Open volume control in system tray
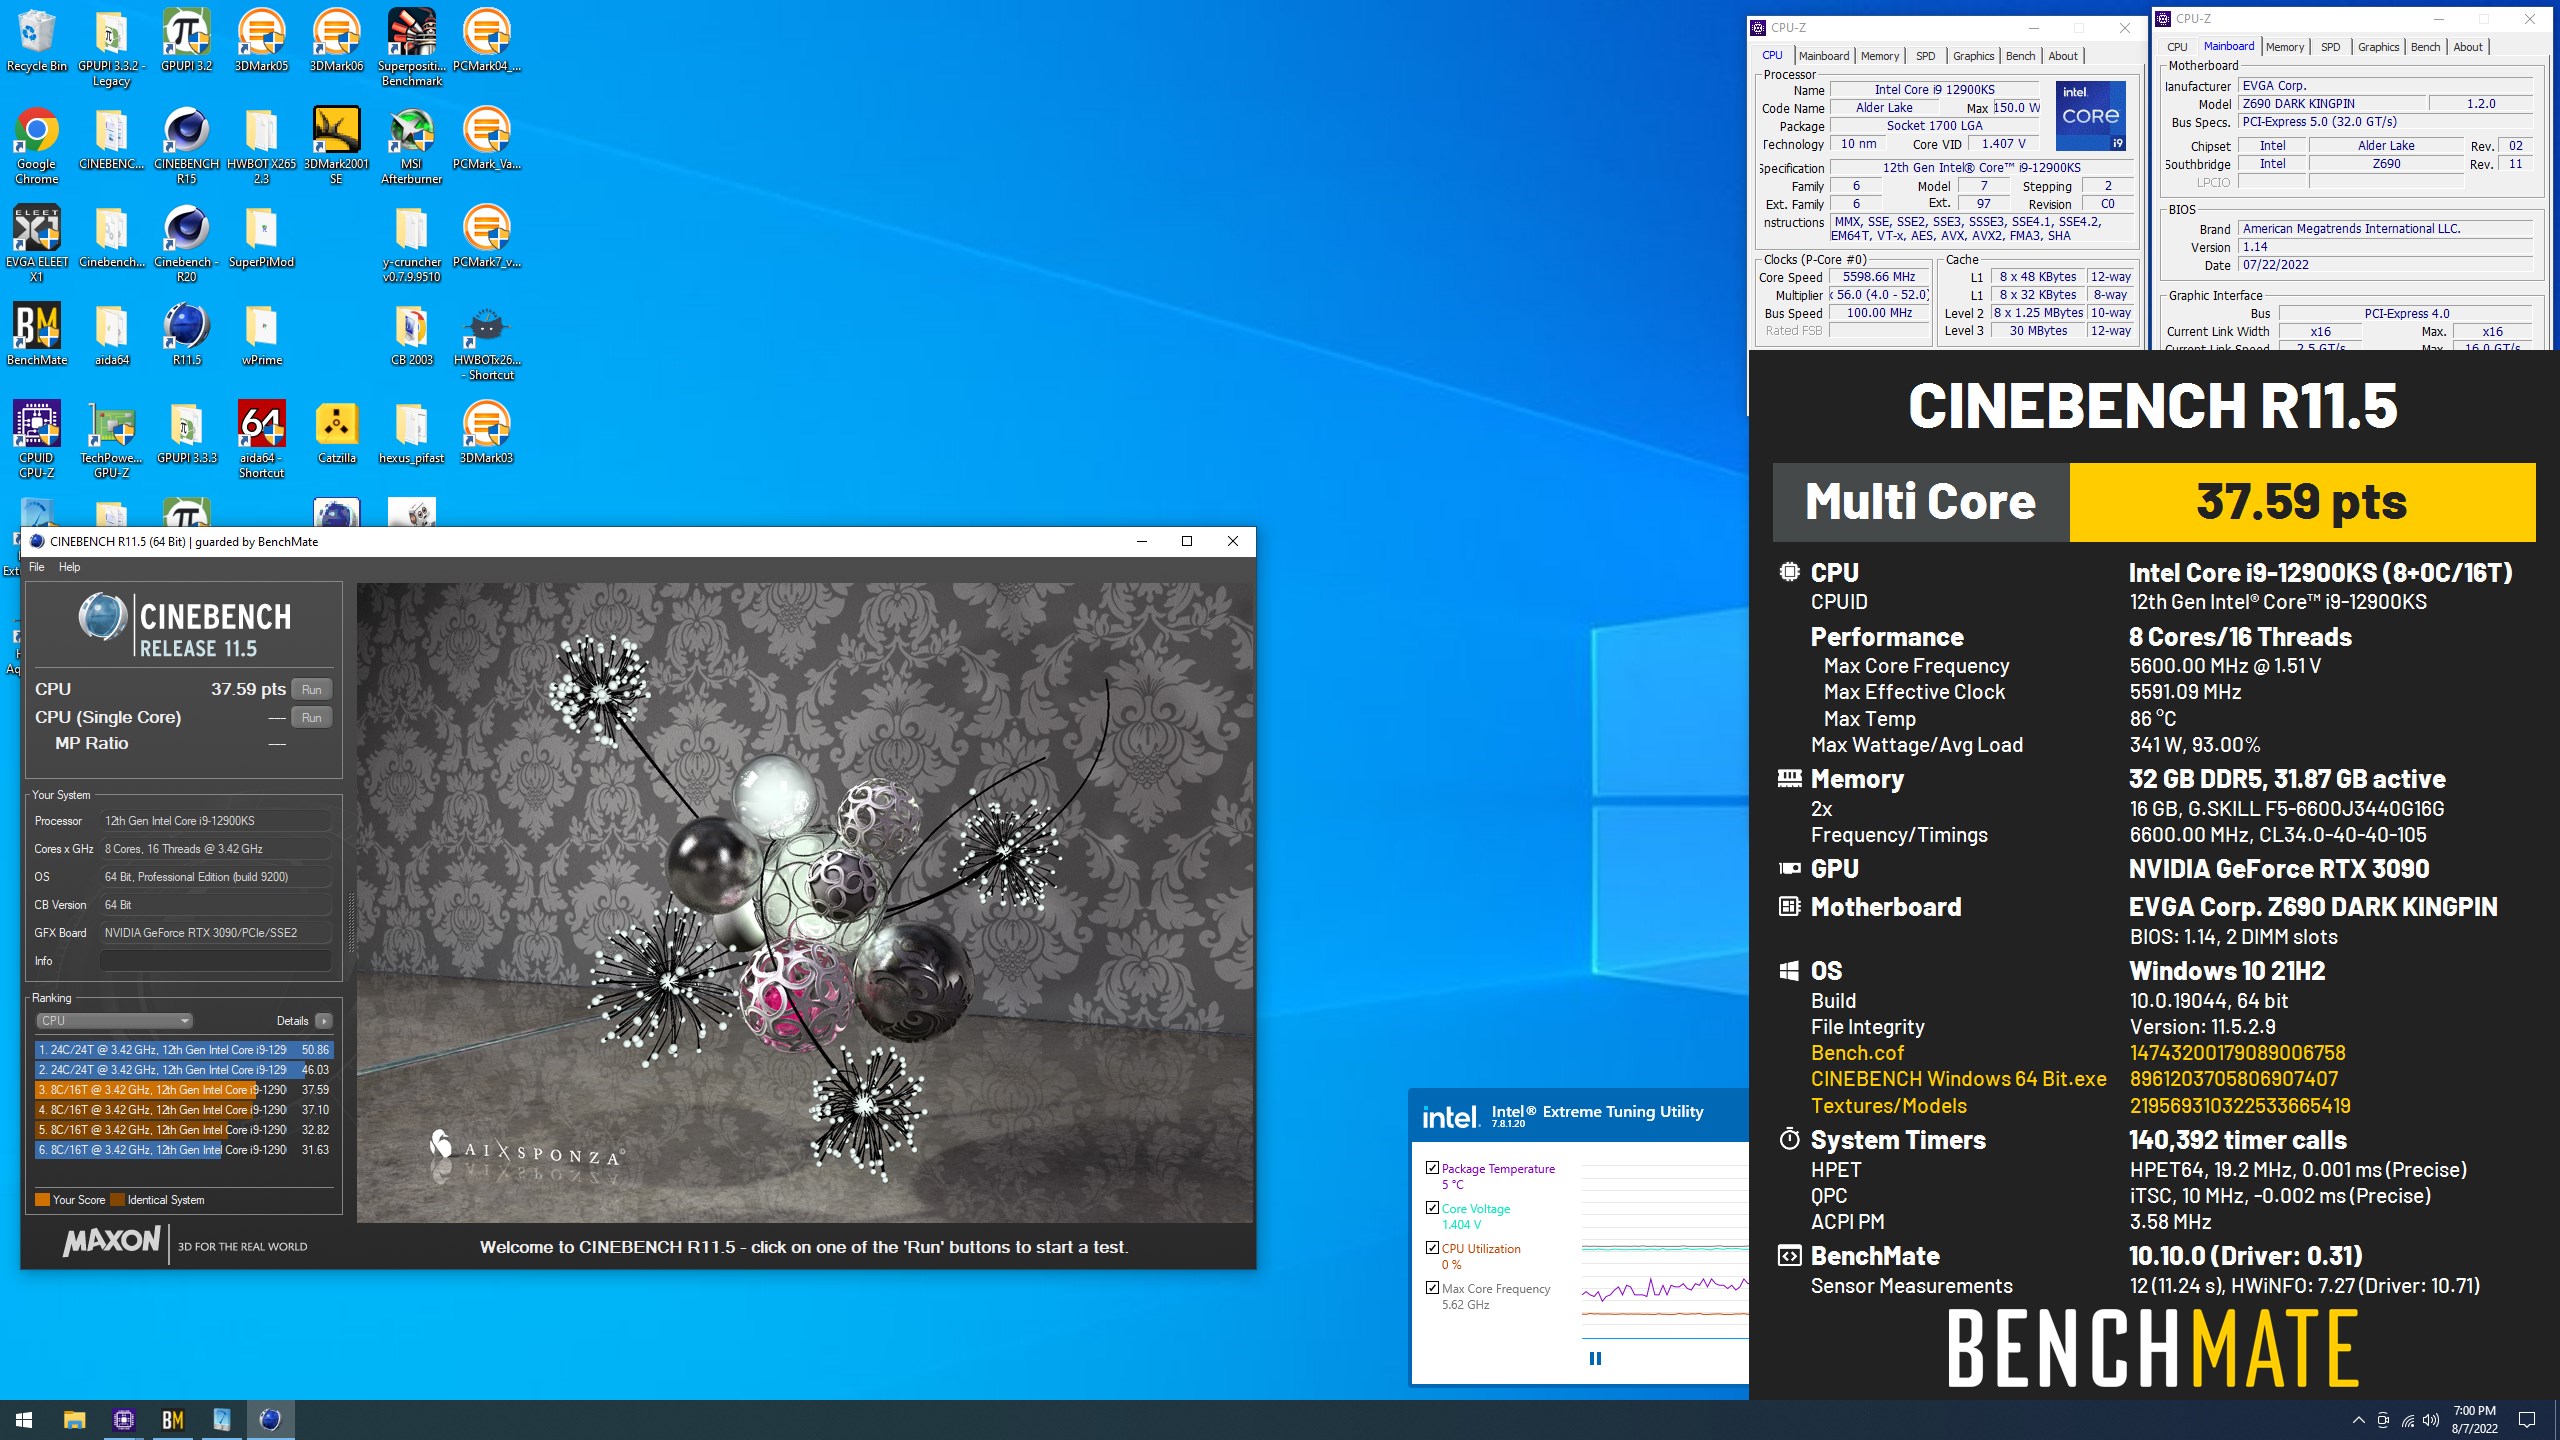Viewport: 2560px width, 1440px height. 2431,1420
